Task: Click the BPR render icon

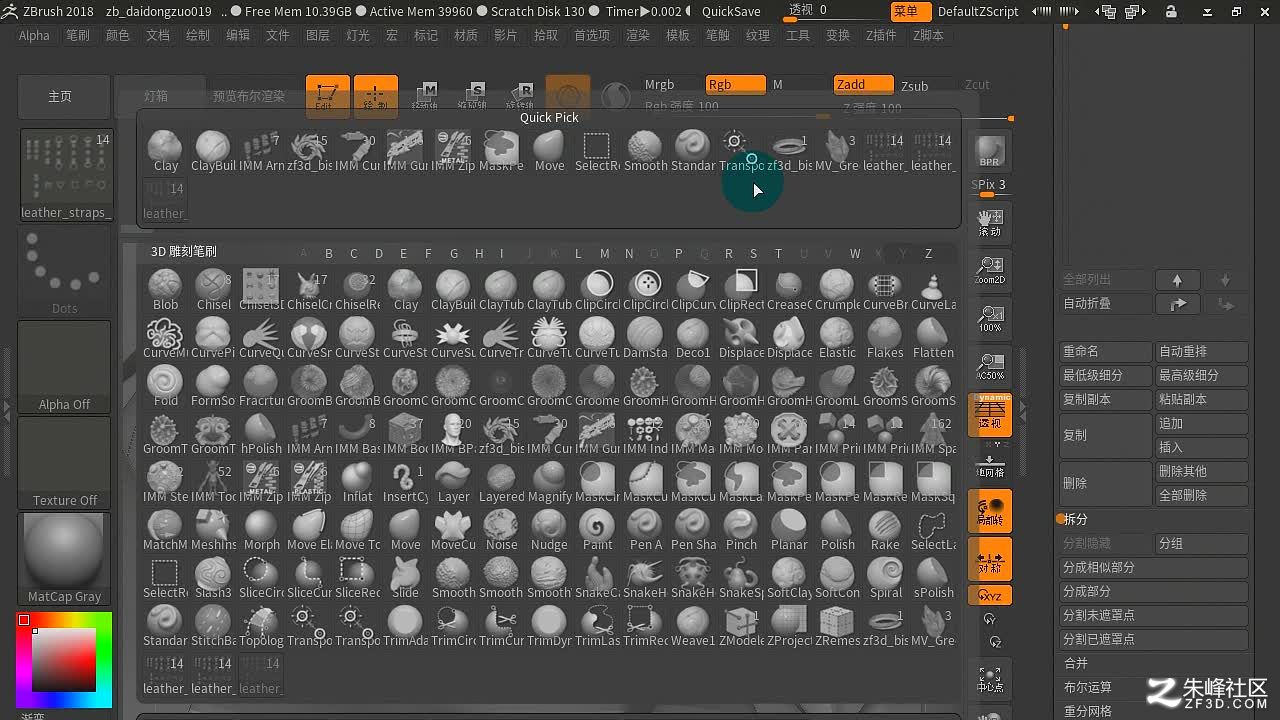Action: pyautogui.click(x=989, y=152)
